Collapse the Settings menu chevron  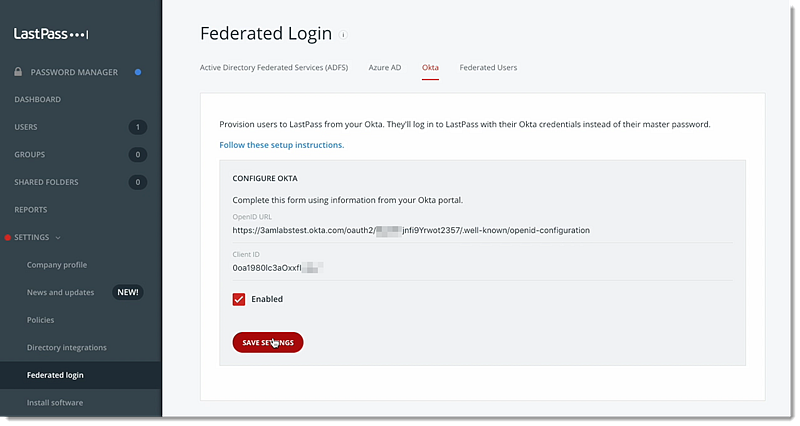[58, 238]
